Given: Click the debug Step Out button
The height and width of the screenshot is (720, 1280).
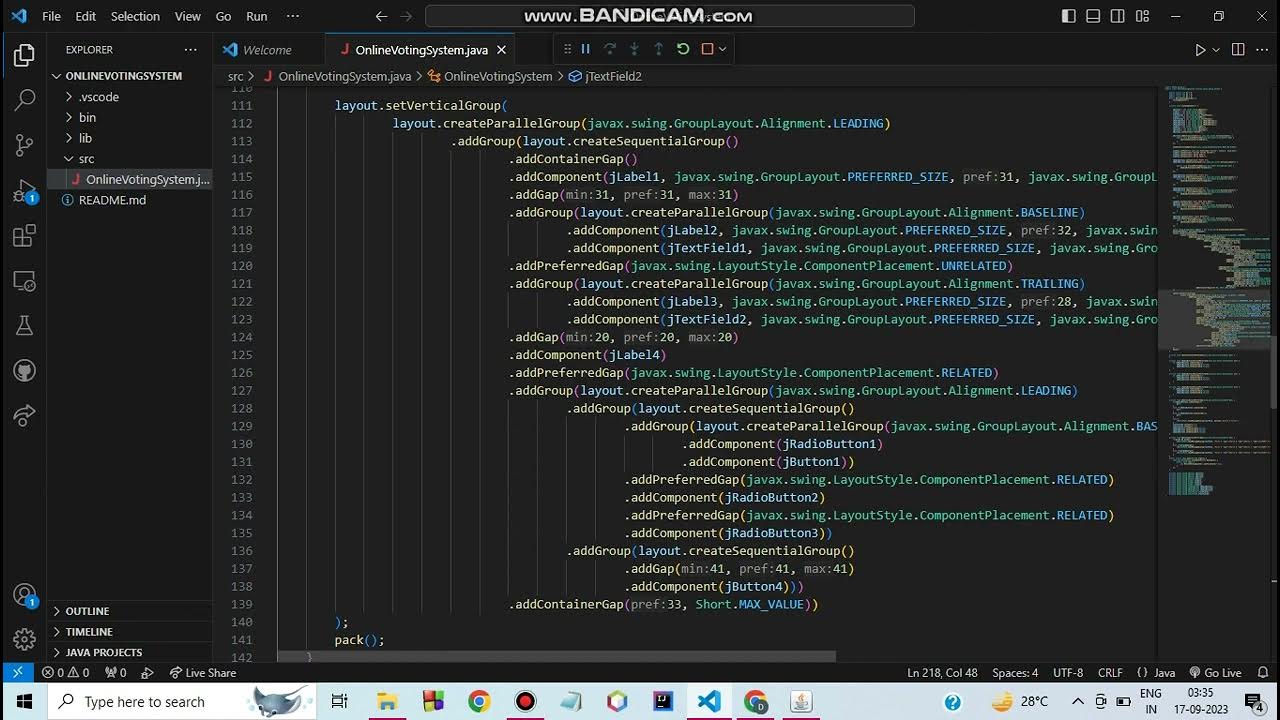Looking at the screenshot, I should pos(658,48).
